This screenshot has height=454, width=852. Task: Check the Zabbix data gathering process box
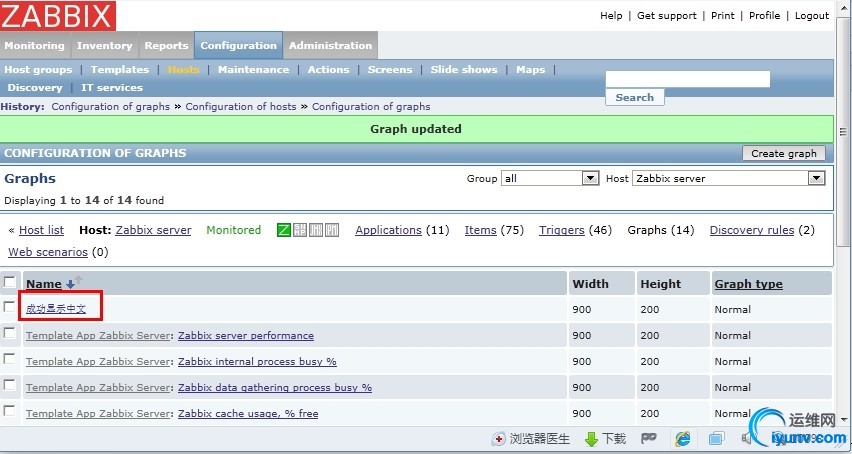coord(9,385)
